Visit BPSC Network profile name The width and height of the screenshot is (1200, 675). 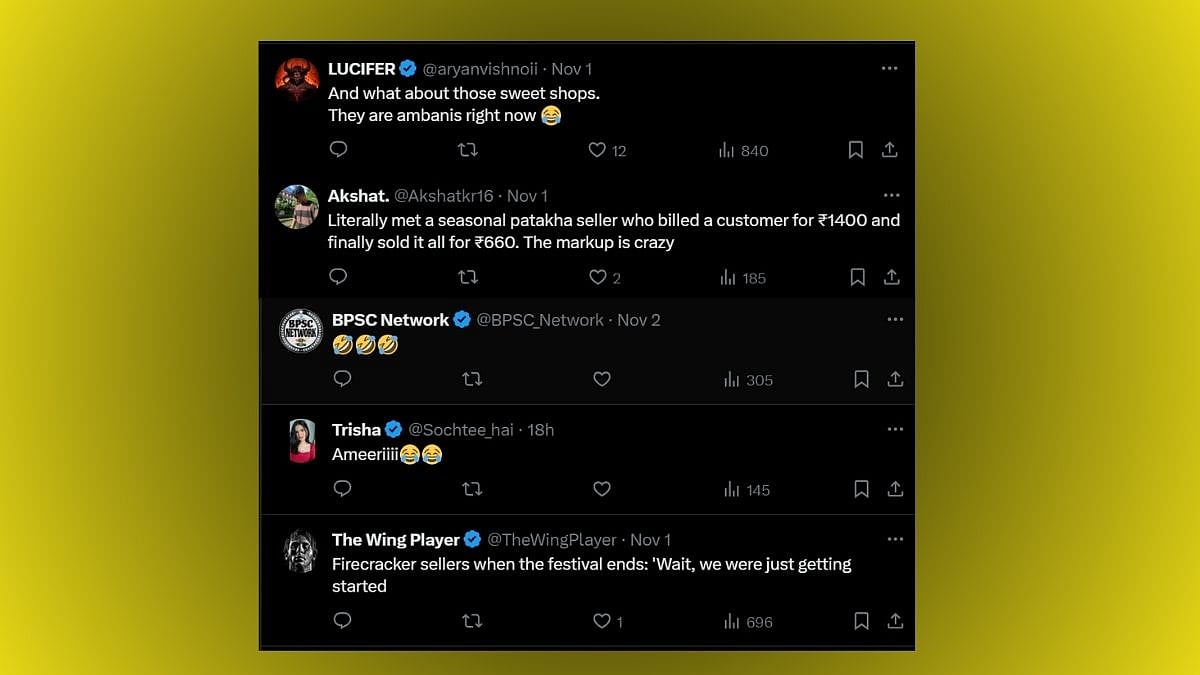tap(390, 320)
